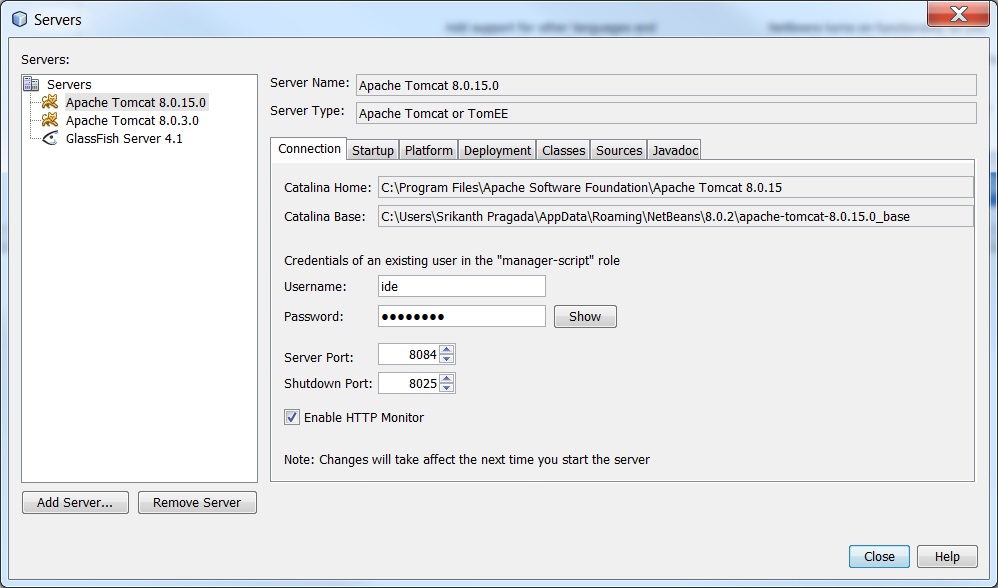Click the Server Port value field
The height and width of the screenshot is (588, 998).
pos(409,354)
